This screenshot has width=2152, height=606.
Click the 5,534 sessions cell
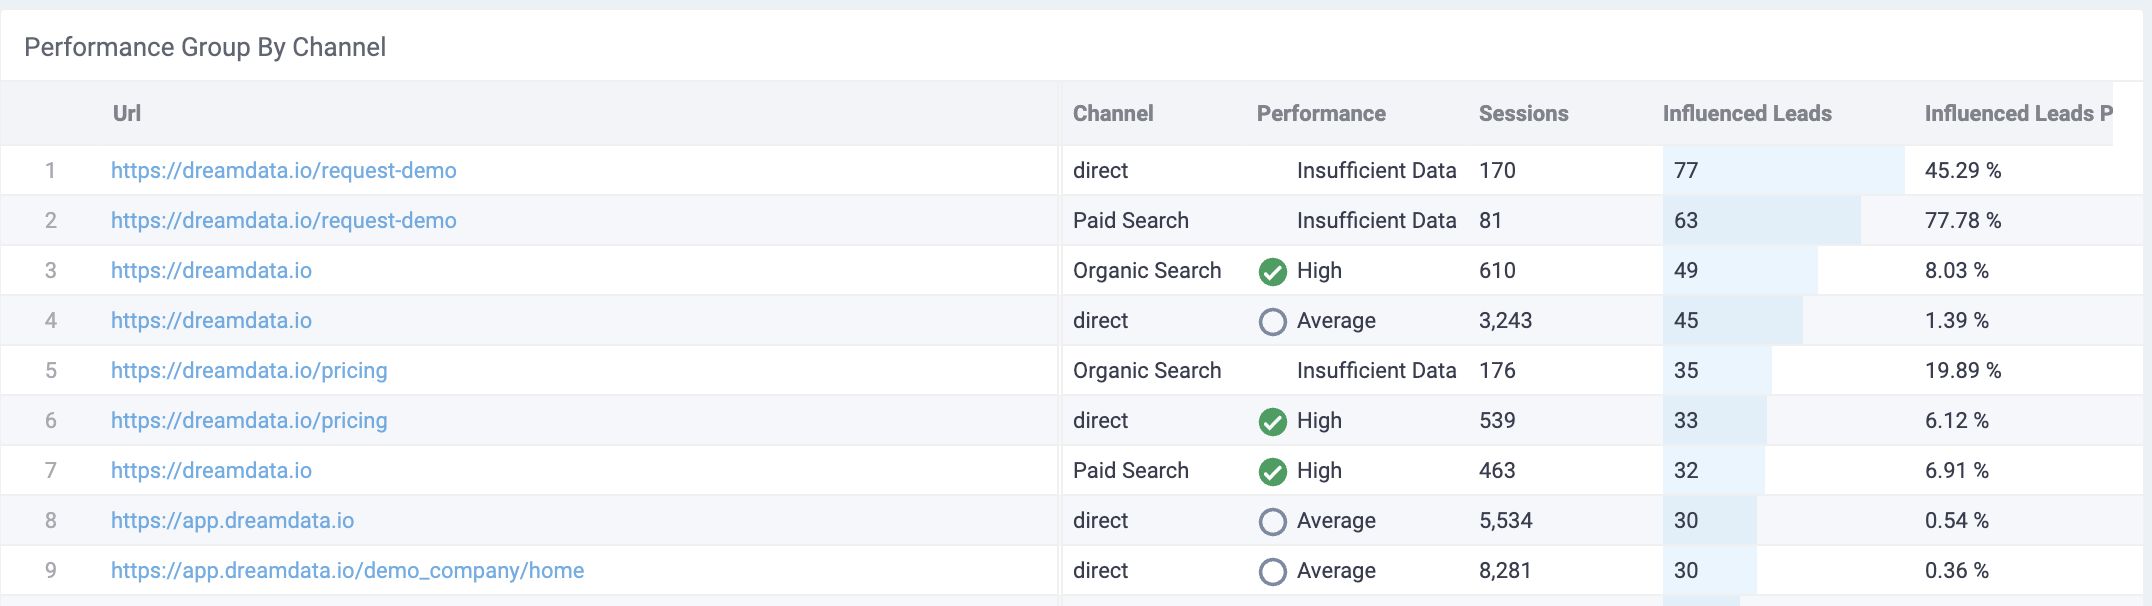click(x=1505, y=520)
